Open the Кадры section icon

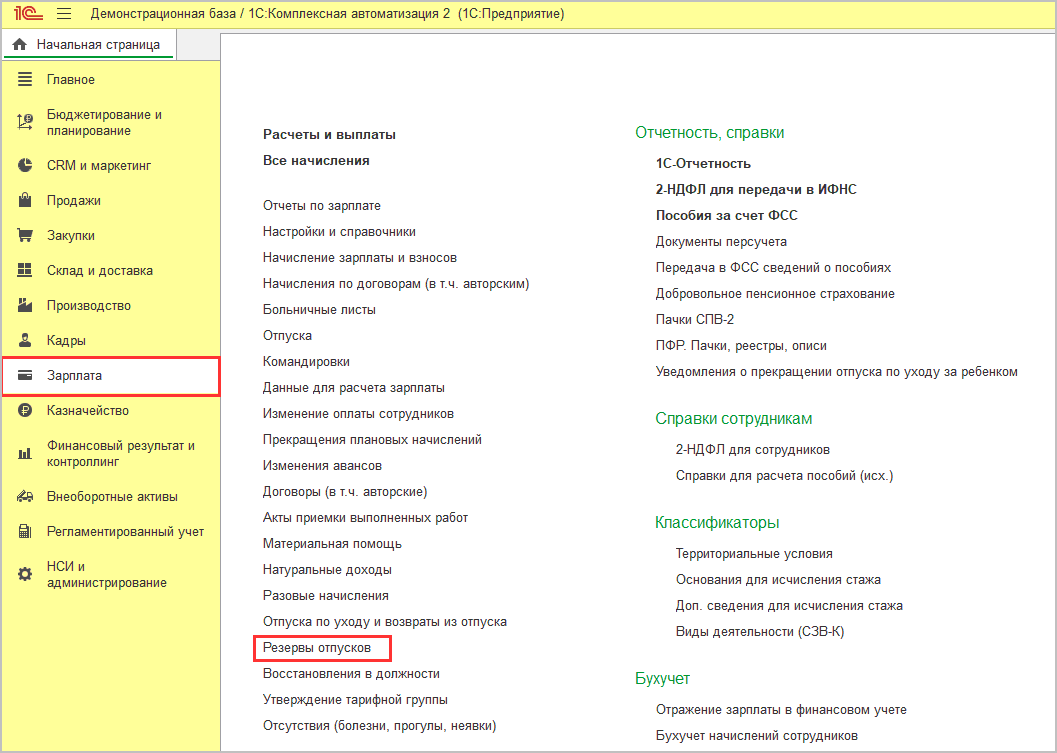coord(24,341)
